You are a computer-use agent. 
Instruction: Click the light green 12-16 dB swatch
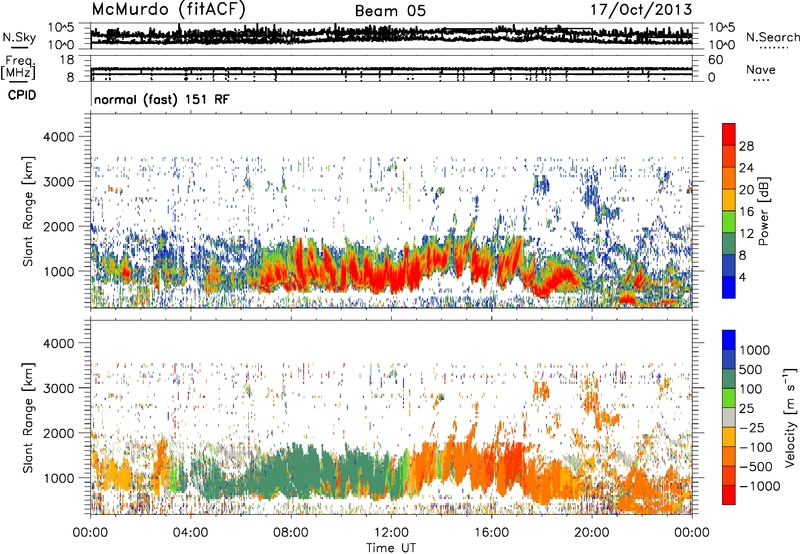pyautogui.click(x=729, y=221)
